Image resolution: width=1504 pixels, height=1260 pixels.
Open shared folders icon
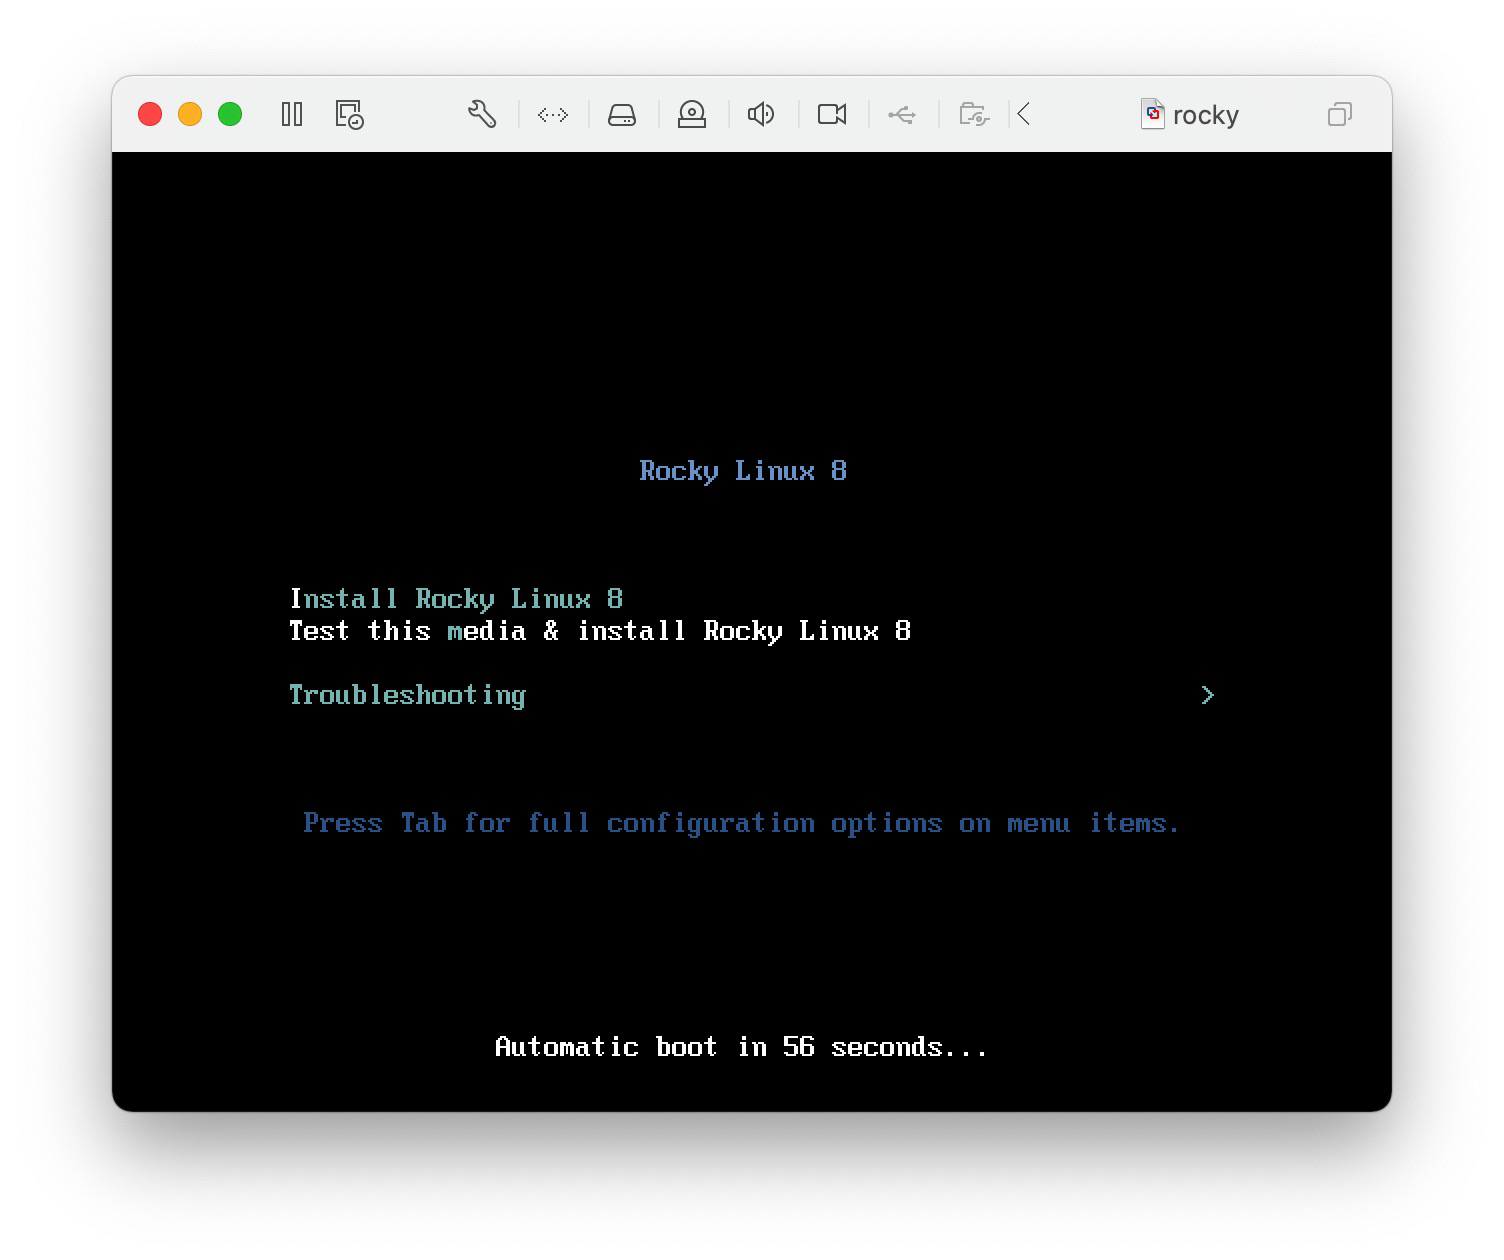pos(974,115)
